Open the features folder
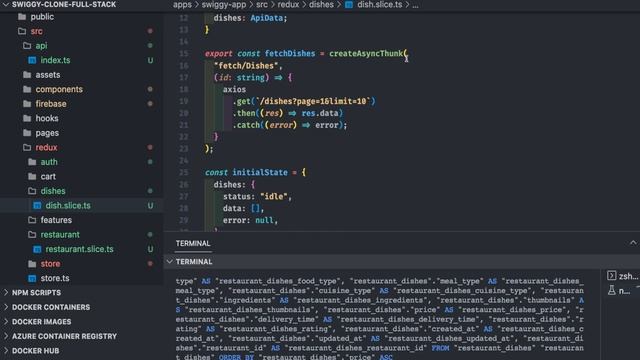 (56, 220)
